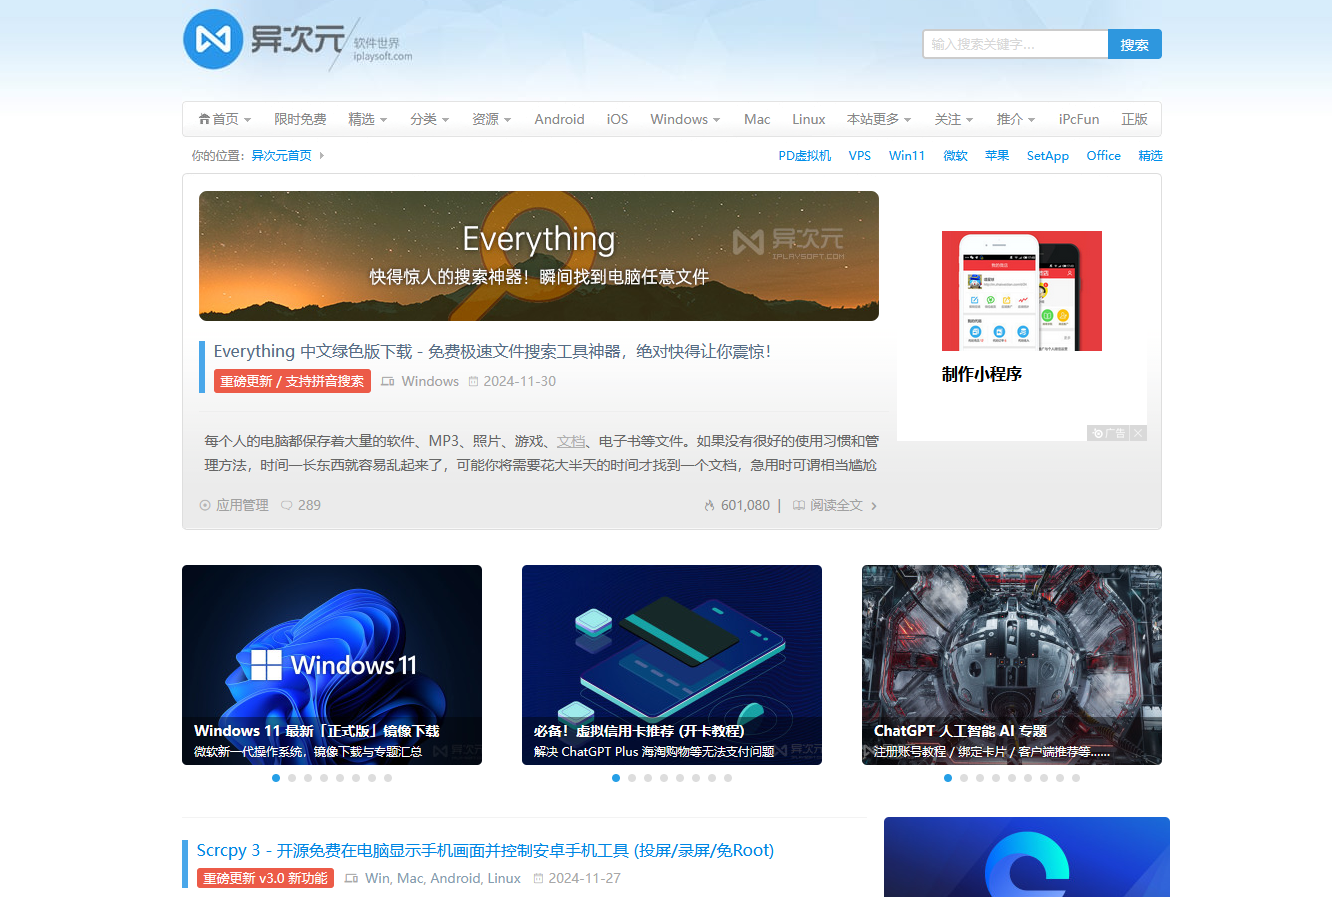
Task: Click the 广告 ad label badge
Action: 1109,433
